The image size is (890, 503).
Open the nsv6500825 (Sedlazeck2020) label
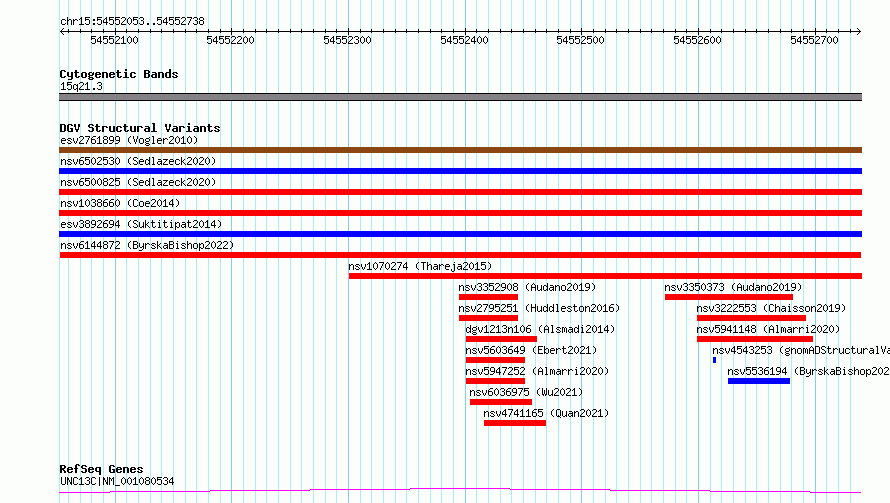(138, 182)
